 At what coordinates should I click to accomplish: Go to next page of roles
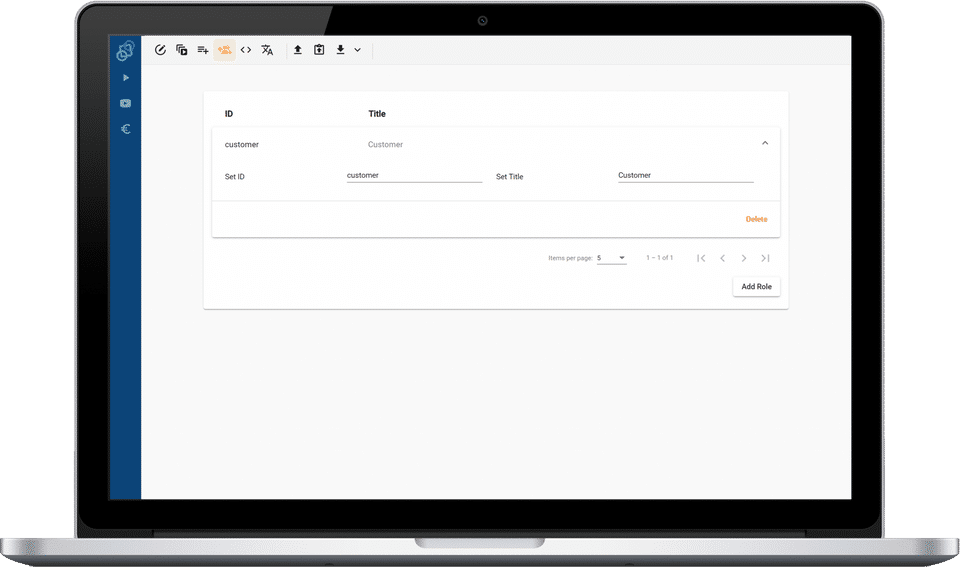[x=744, y=258]
